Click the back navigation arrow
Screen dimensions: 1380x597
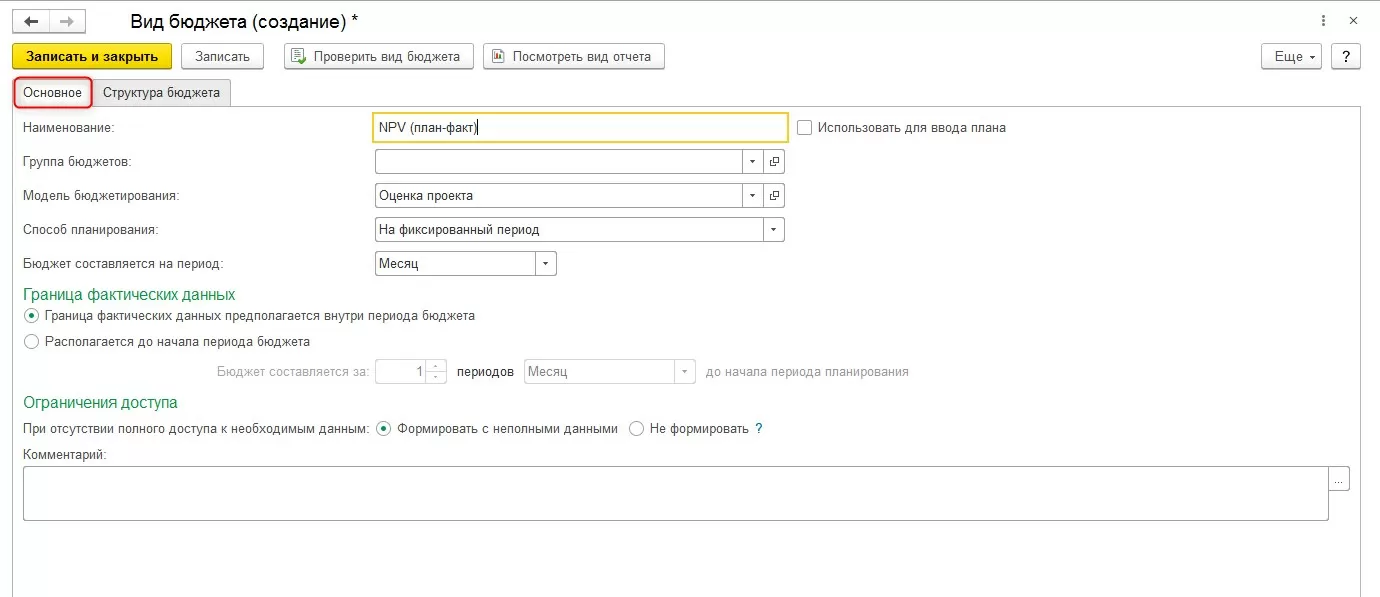30,21
